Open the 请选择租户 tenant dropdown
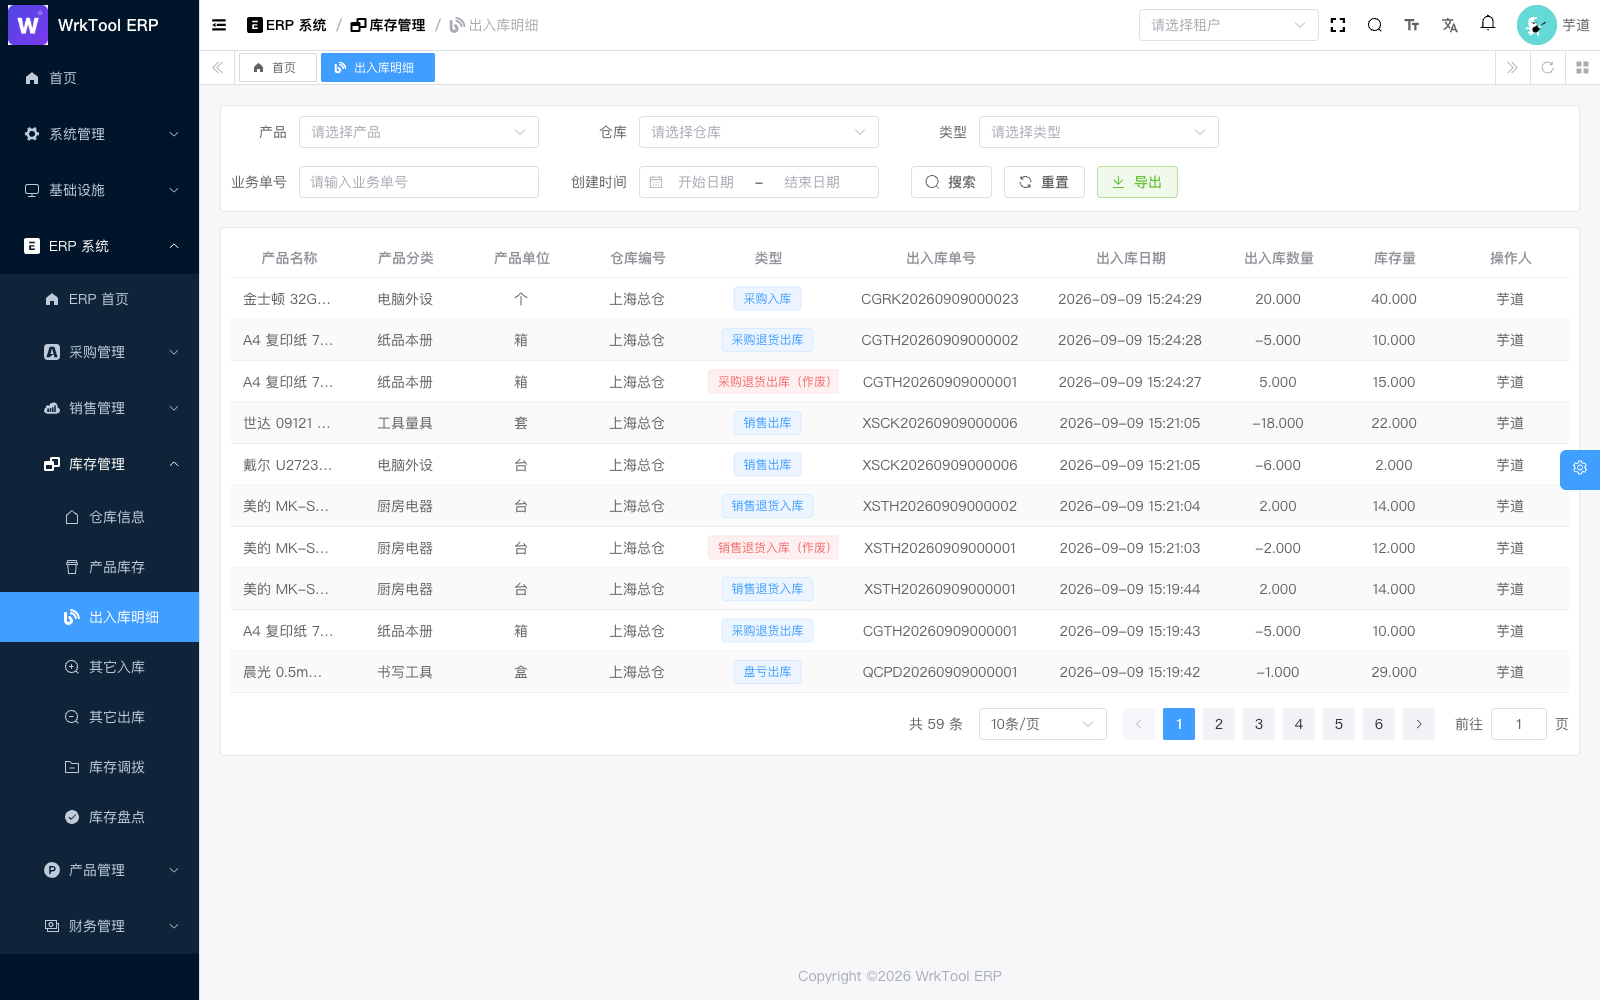Image resolution: width=1600 pixels, height=1000 pixels. (x=1229, y=25)
